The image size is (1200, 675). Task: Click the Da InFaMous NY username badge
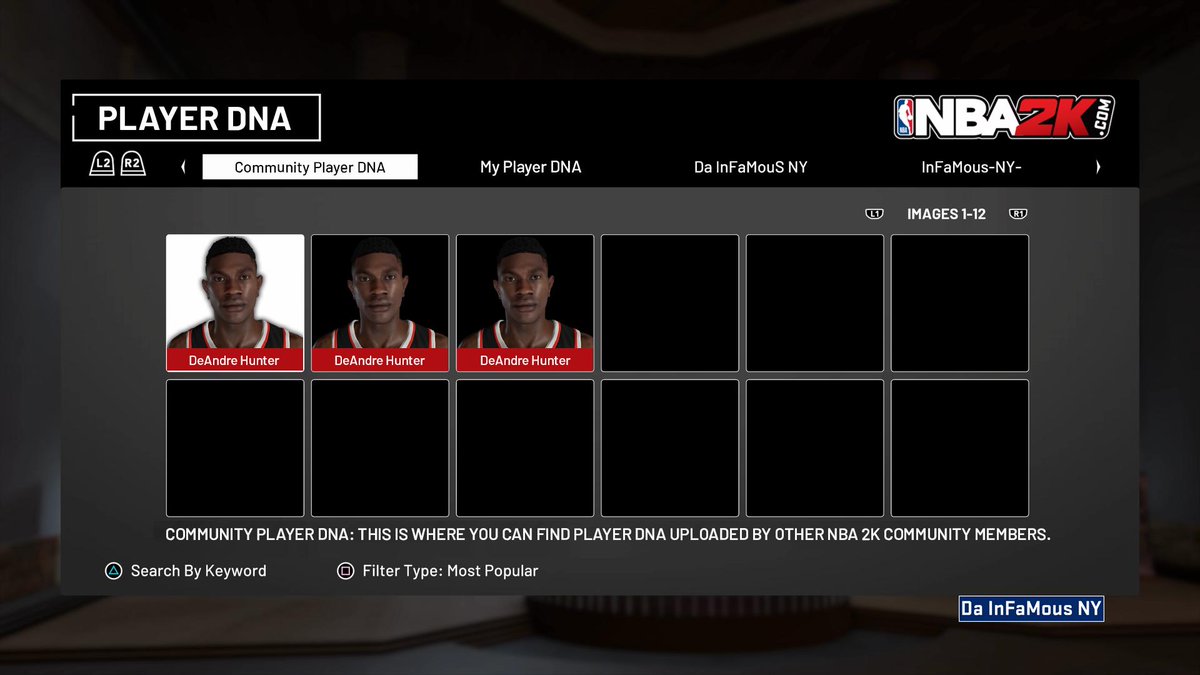coord(1031,609)
